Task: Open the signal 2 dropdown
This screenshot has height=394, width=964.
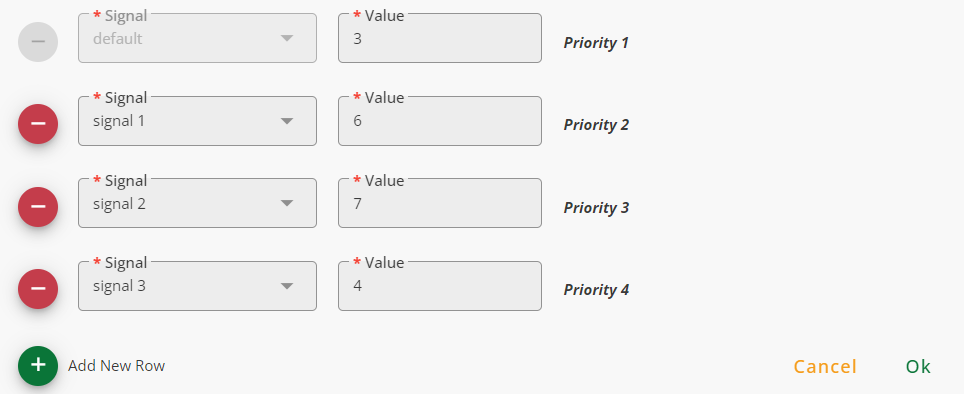Action: pos(197,203)
